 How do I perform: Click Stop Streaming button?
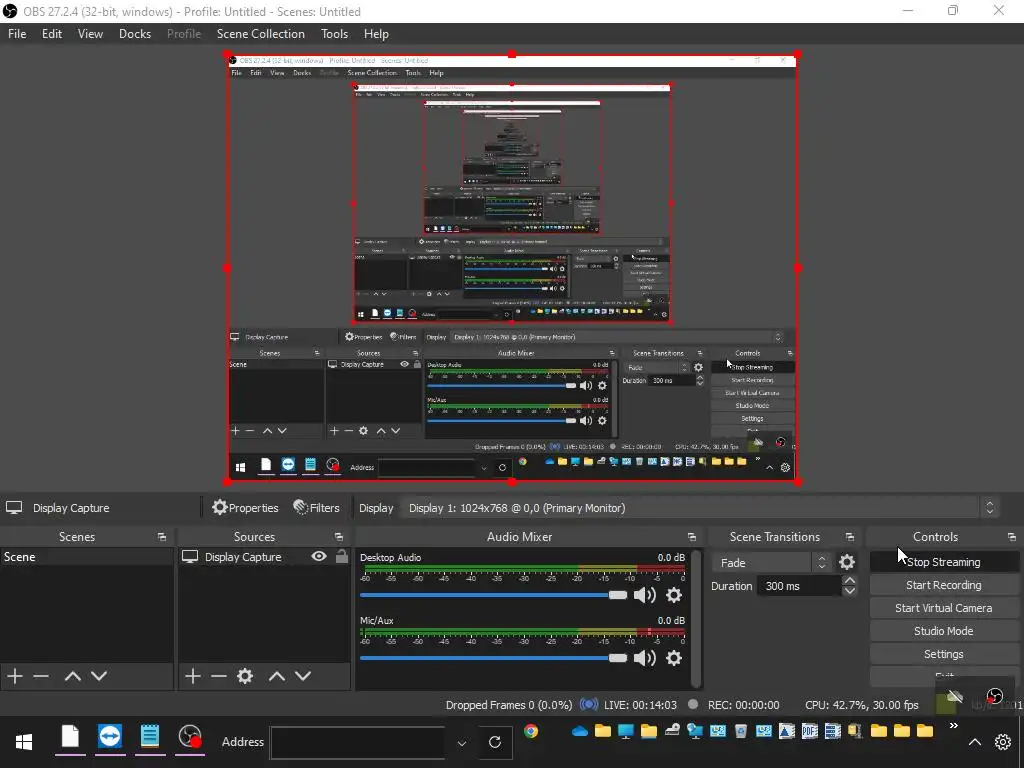944,562
